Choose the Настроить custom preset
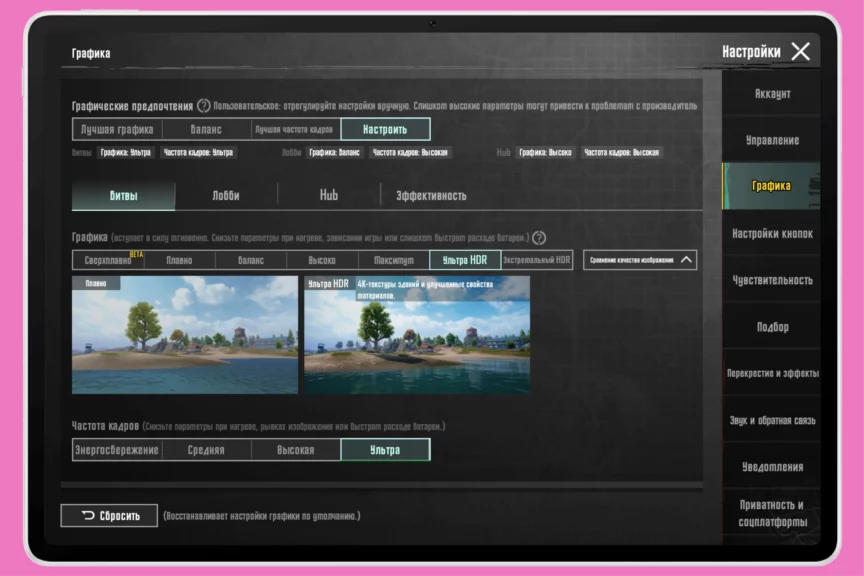 [385, 129]
